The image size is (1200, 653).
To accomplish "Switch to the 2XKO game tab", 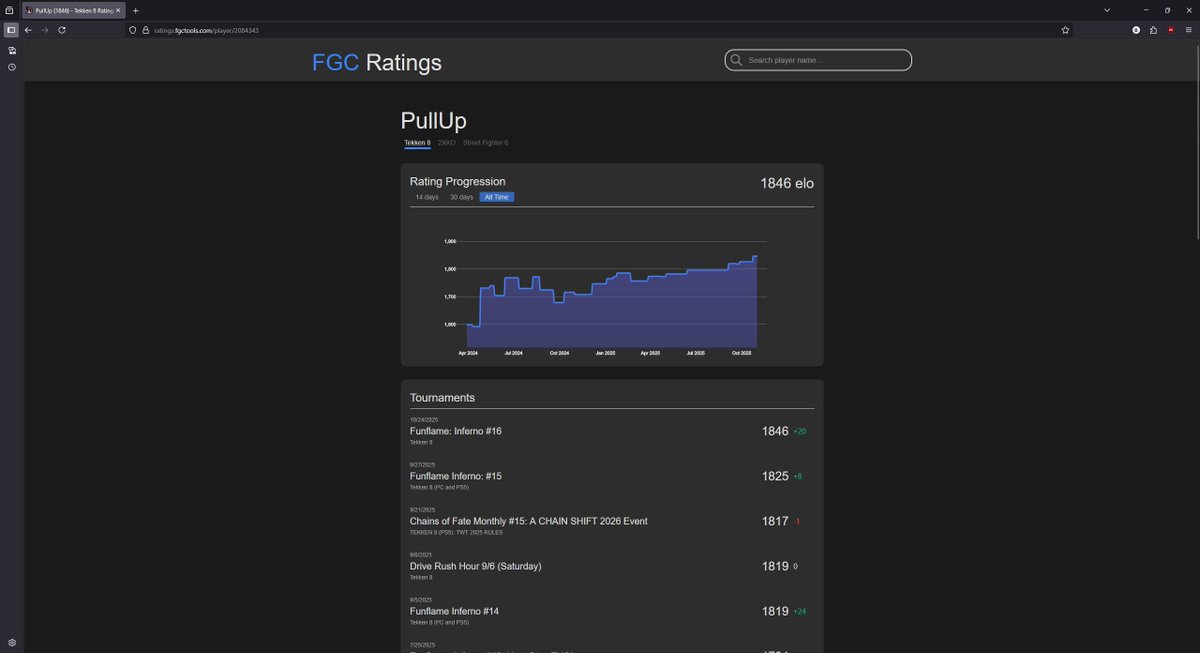I will tap(446, 143).
